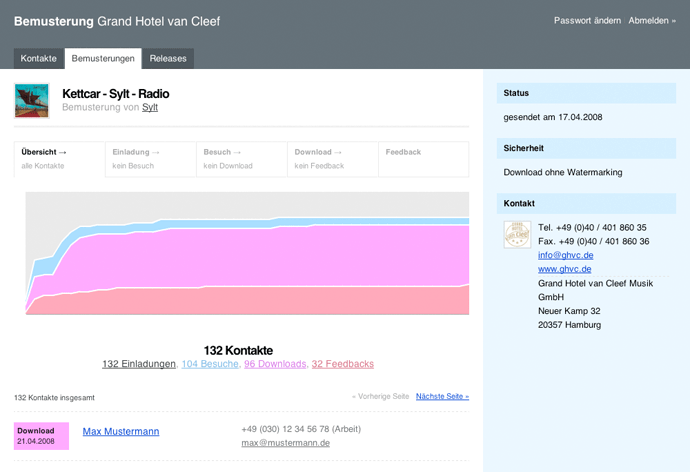
Task: Click the 132 Einladungen link
Action: (x=139, y=364)
